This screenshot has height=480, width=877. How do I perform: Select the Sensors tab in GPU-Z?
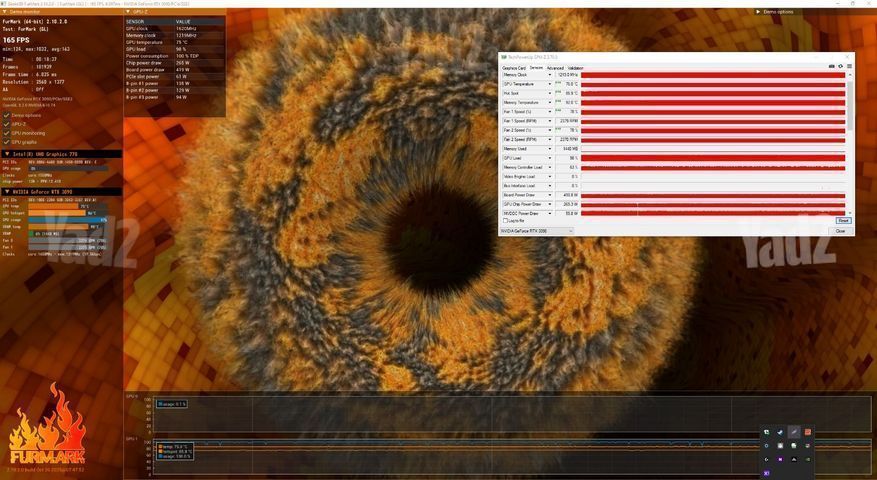pos(536,68)
